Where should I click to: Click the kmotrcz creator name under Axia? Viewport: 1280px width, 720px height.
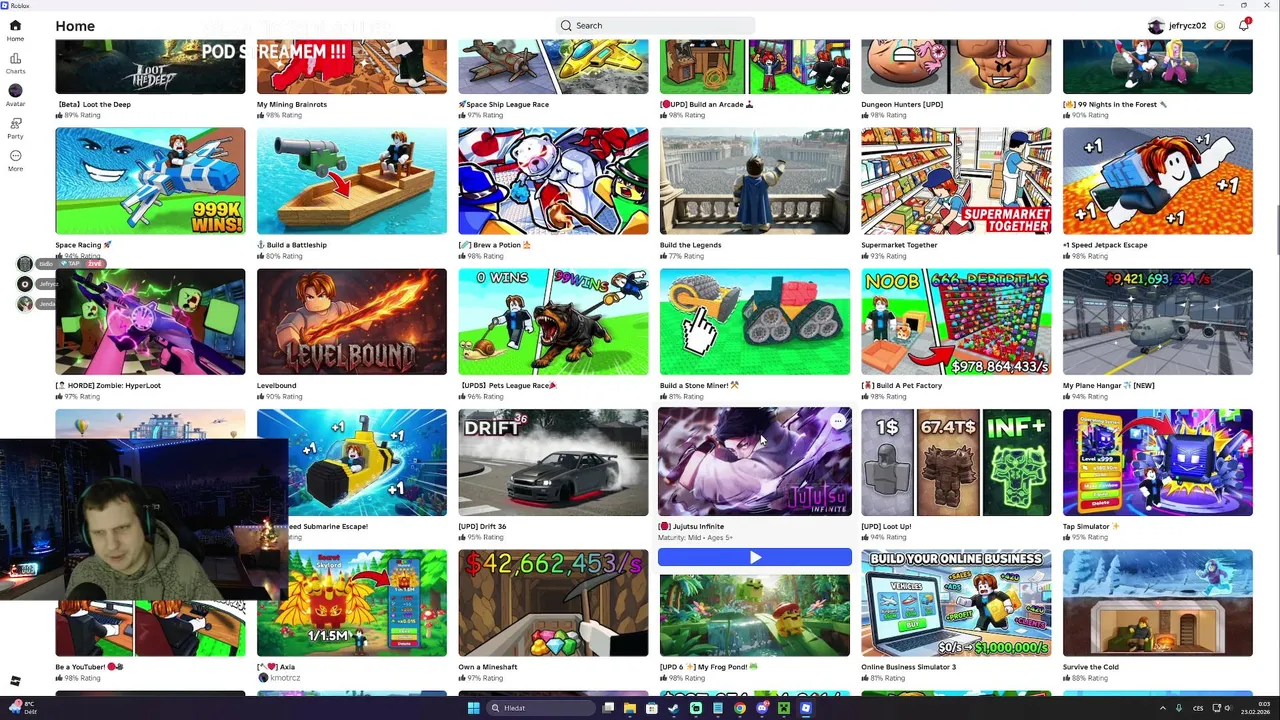285,678
